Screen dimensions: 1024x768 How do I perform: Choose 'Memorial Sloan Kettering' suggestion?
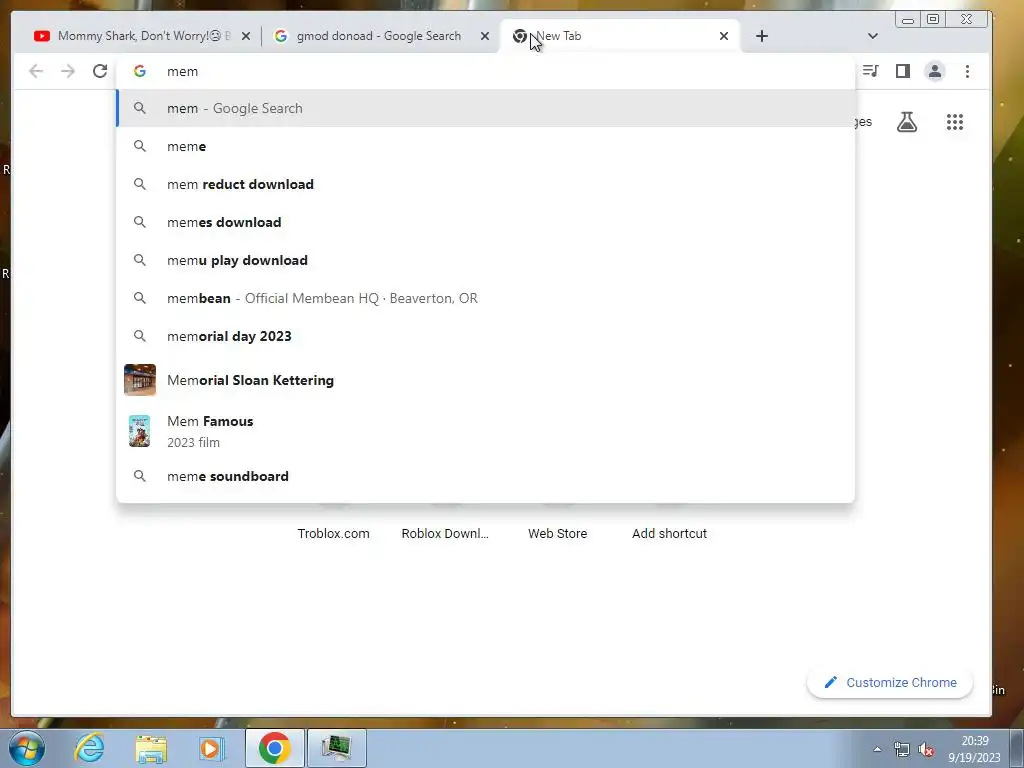click(x=485, y=380)
